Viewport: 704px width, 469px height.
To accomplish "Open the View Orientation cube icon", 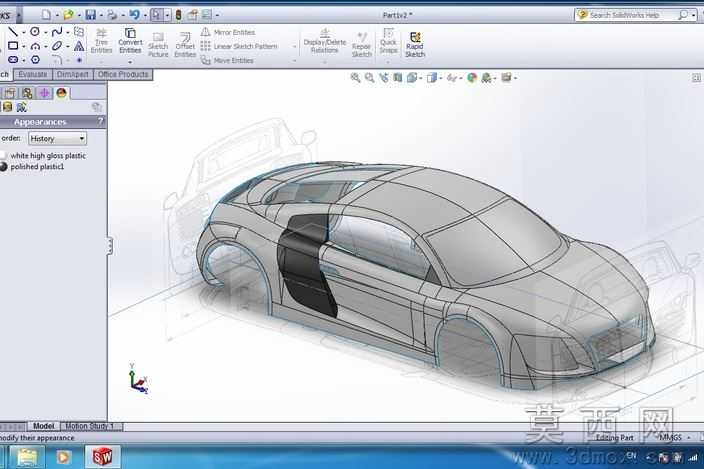I will coord(412,78).
